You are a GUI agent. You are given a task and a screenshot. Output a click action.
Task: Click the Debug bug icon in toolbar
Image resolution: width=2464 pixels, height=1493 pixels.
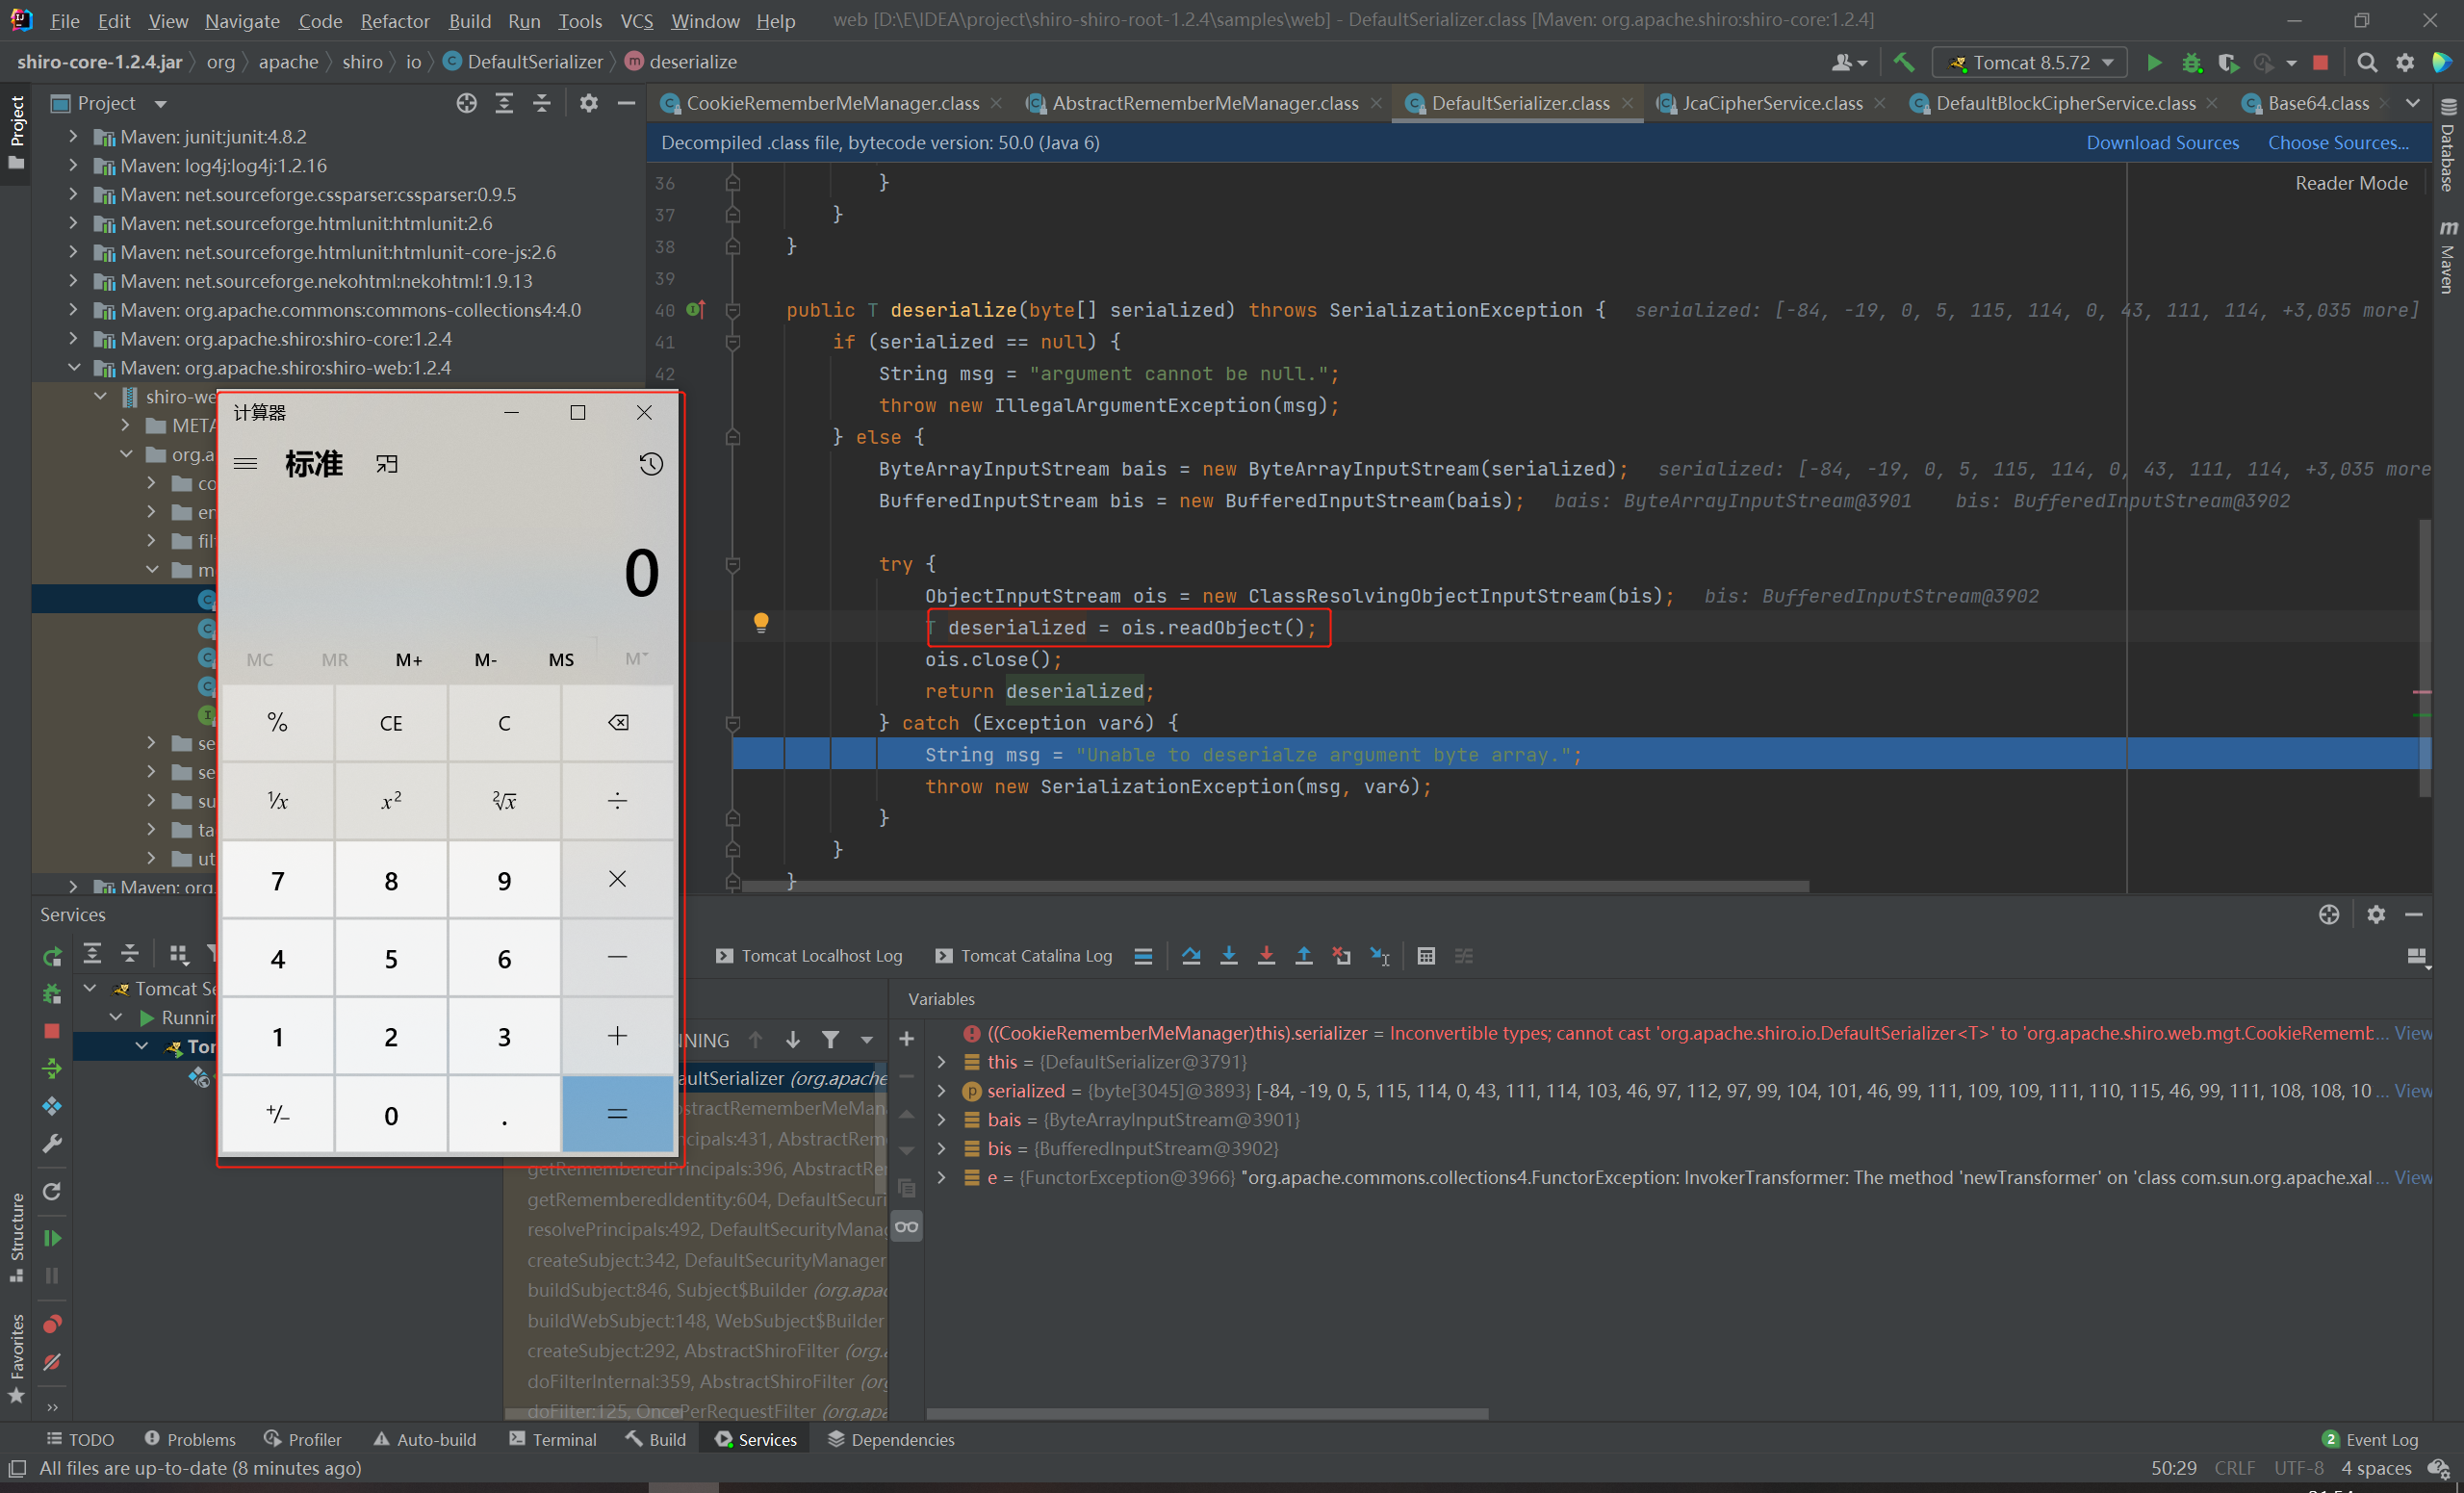coord(2191,62)
